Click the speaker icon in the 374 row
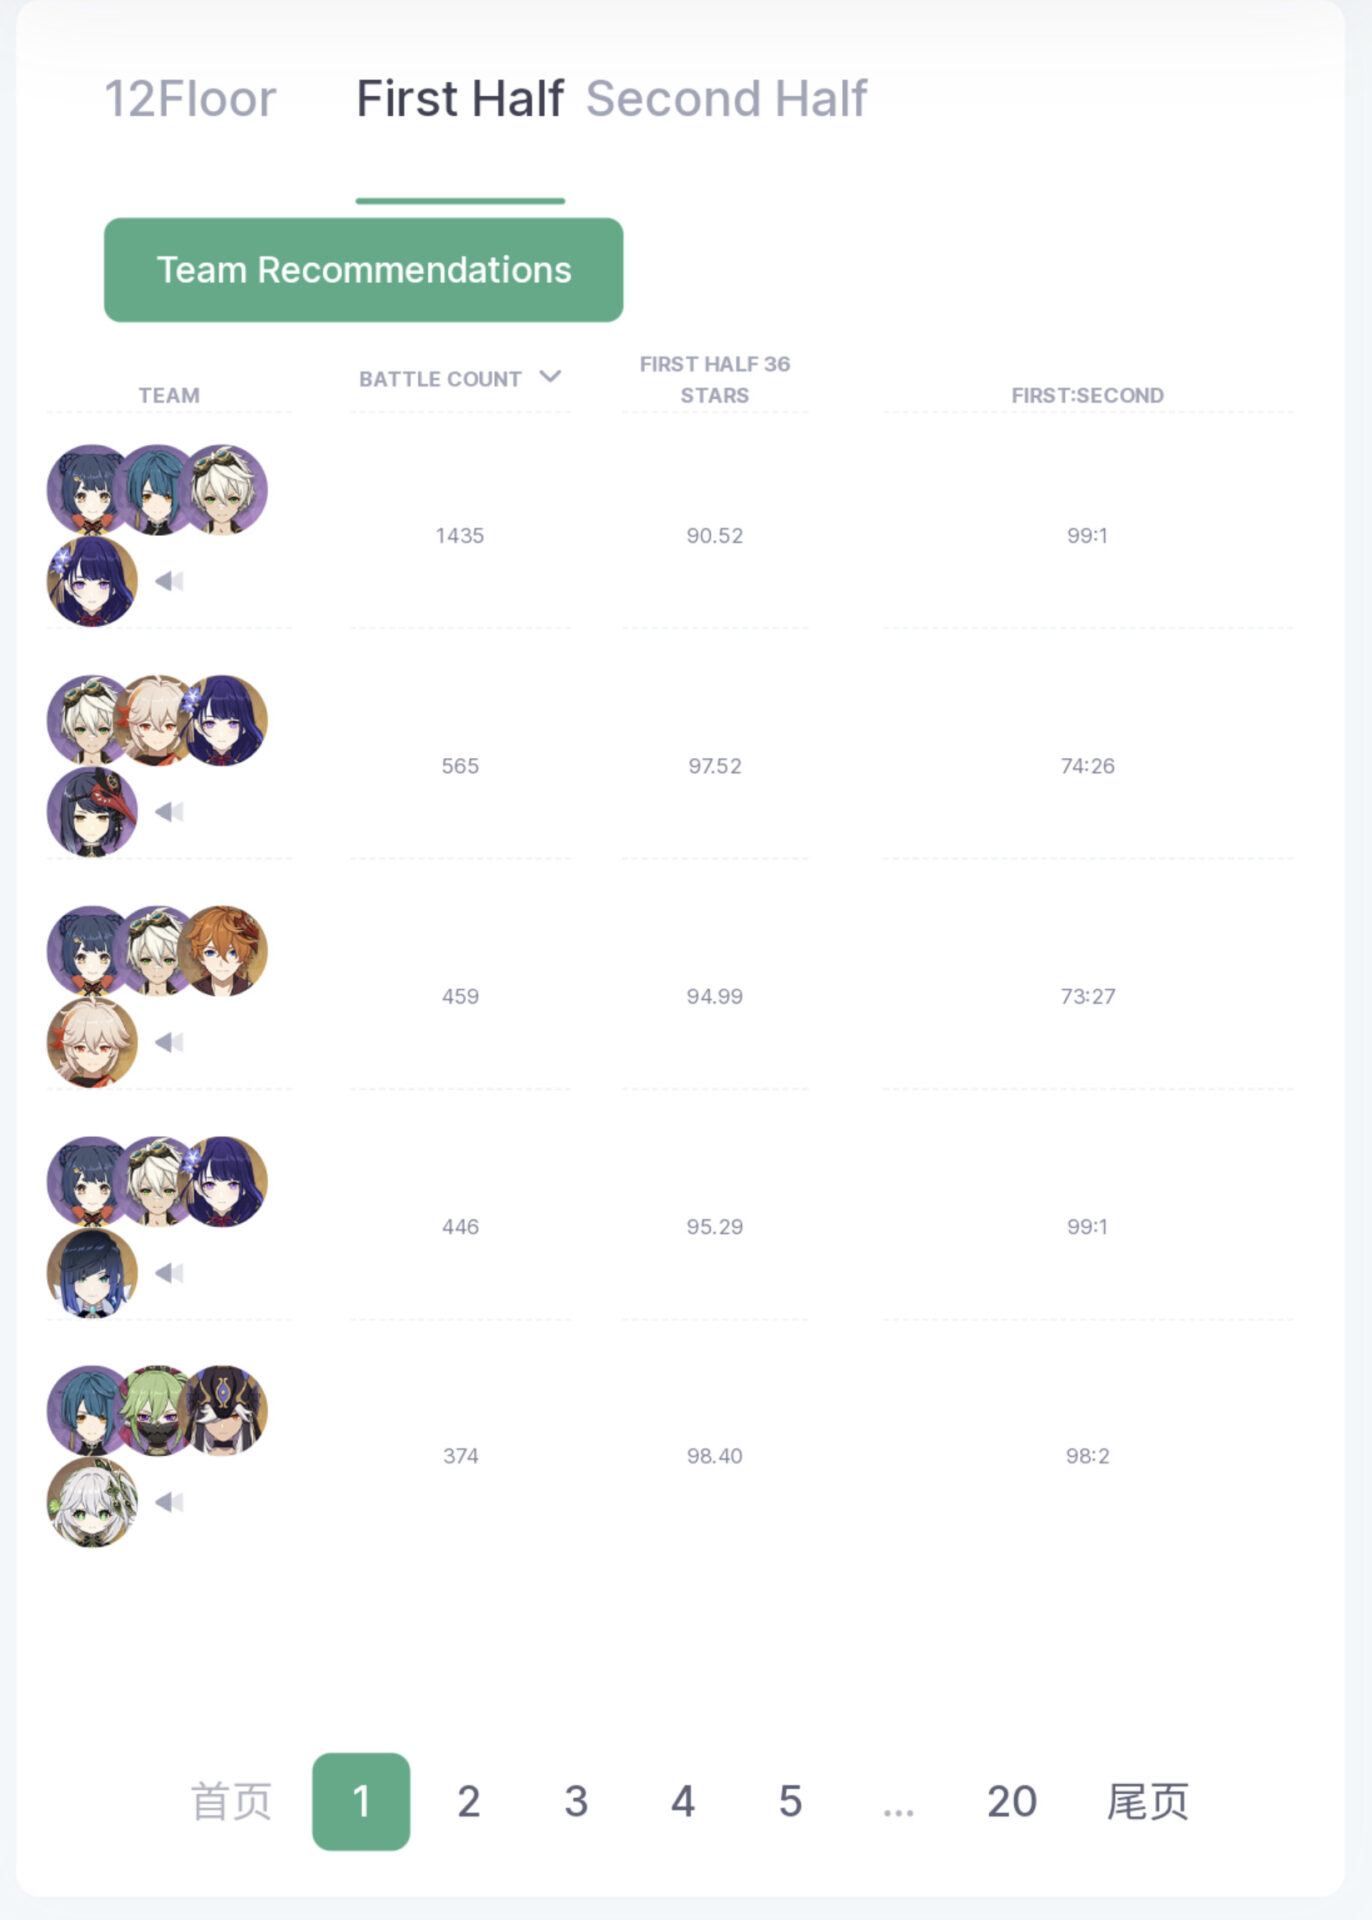 coord(169,1501)
